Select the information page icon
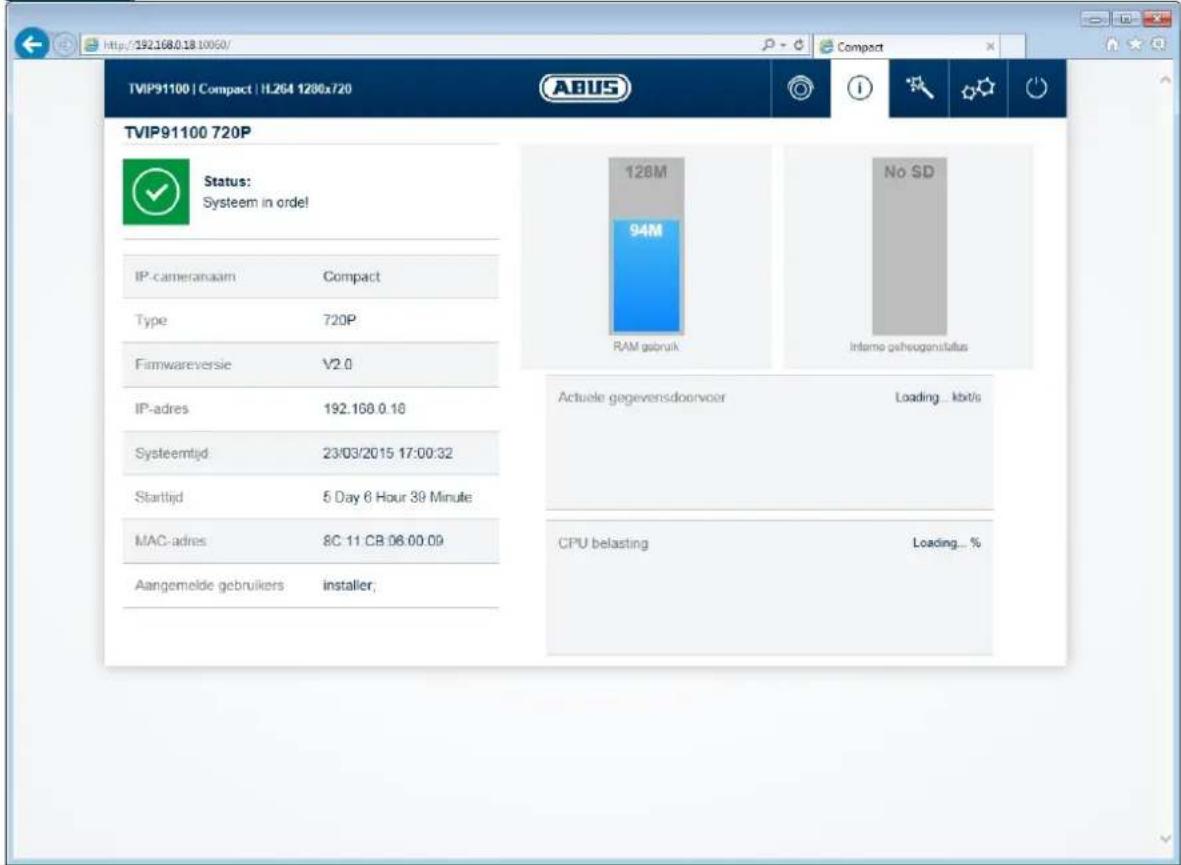1181x865 pixels. tap(860, 89)
